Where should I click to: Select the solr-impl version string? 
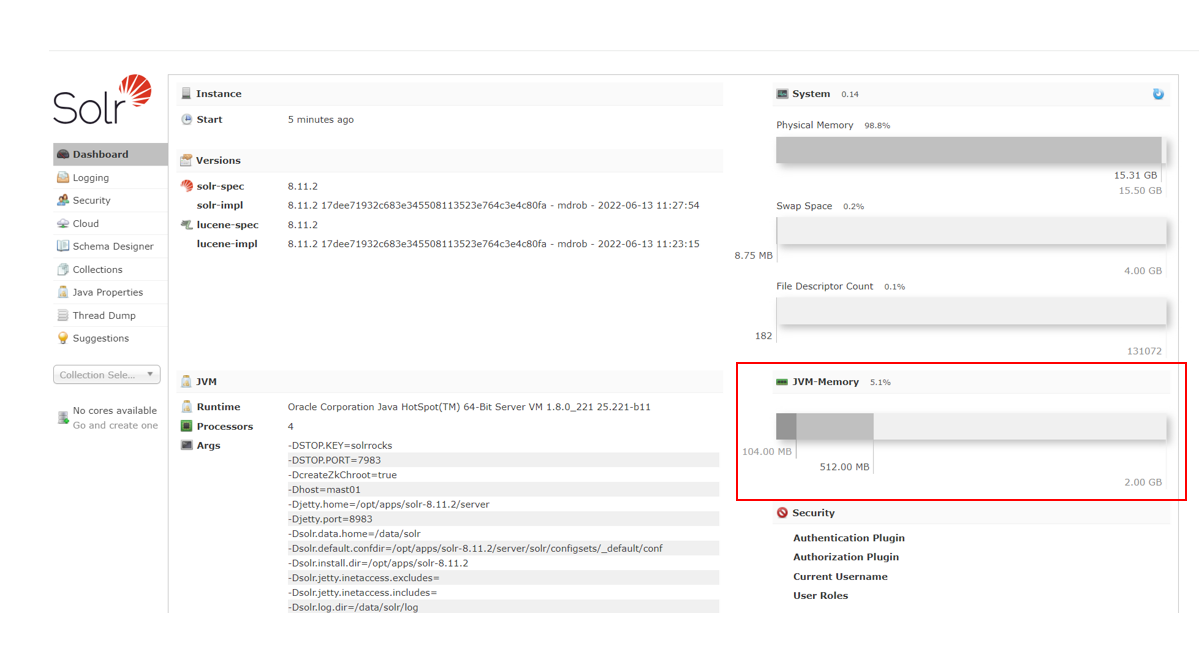click(493, 205)
